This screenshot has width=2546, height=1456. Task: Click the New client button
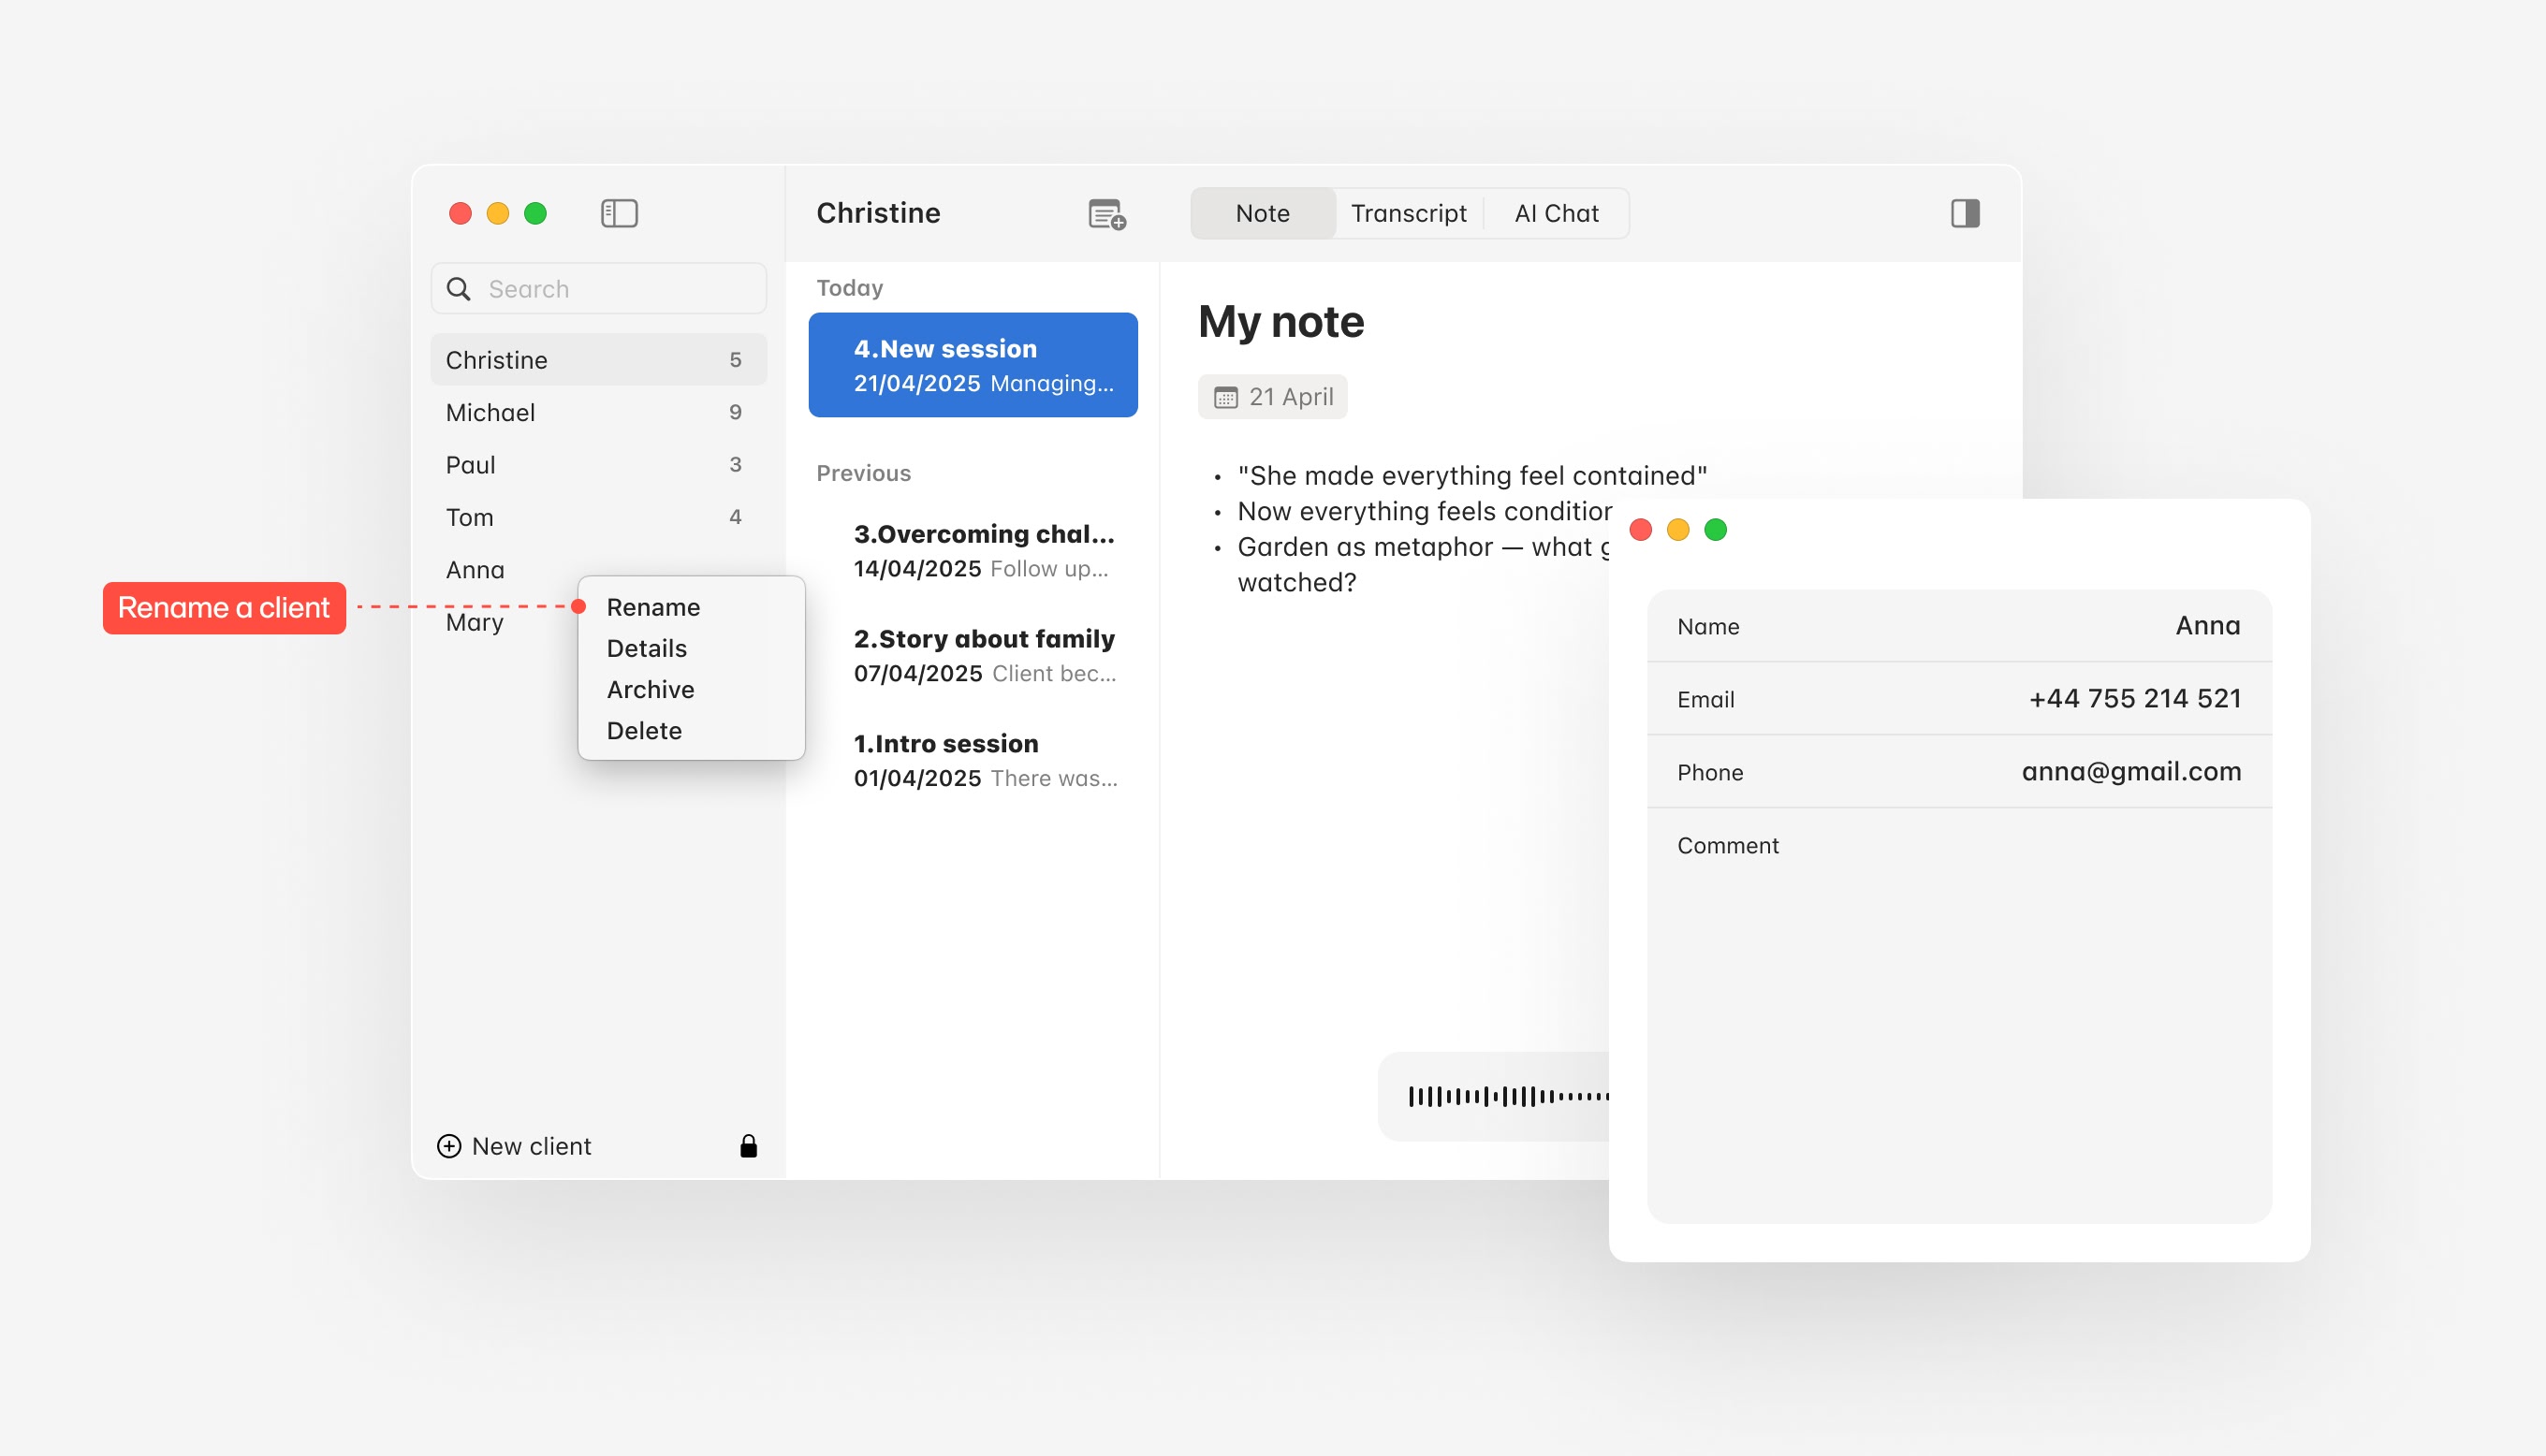point(530,1146)
